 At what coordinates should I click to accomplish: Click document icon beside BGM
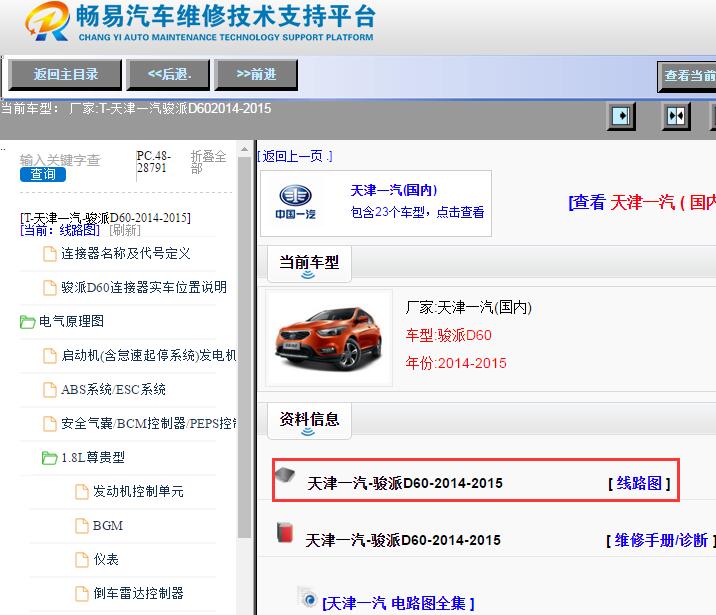82,526
